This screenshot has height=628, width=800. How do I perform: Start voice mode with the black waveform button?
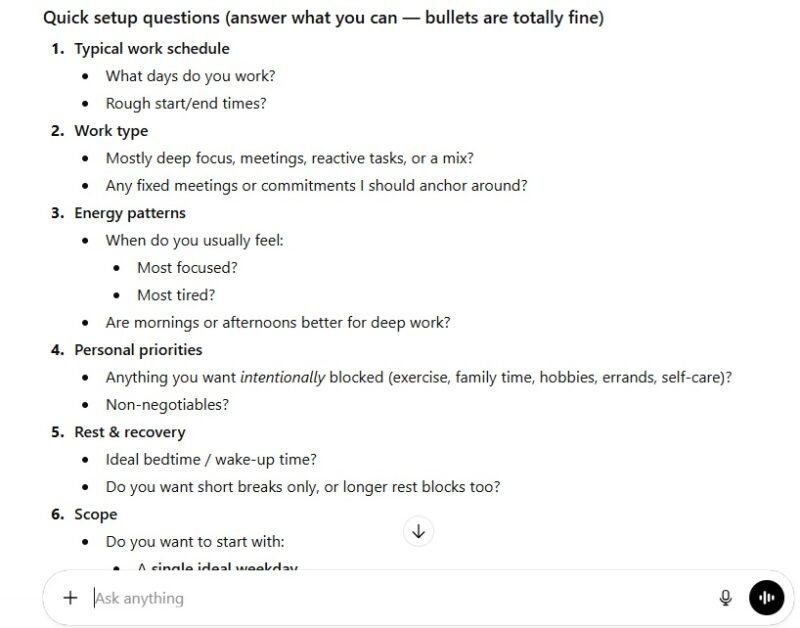pyautogui.click(x=766, y=597)
